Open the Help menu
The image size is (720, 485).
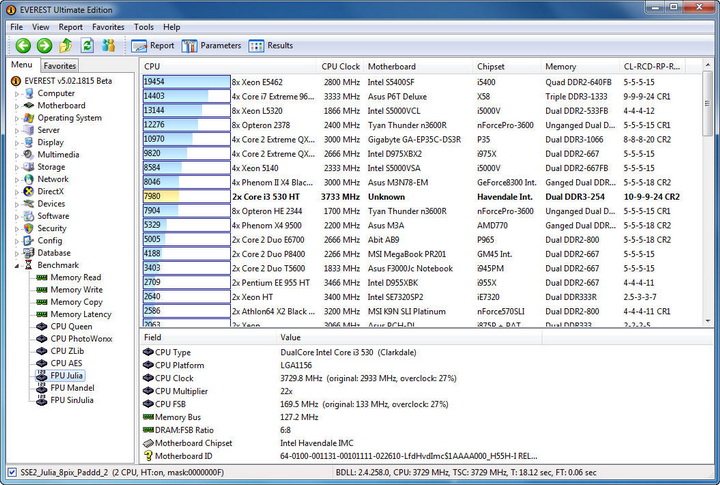[x=171, y=27]
